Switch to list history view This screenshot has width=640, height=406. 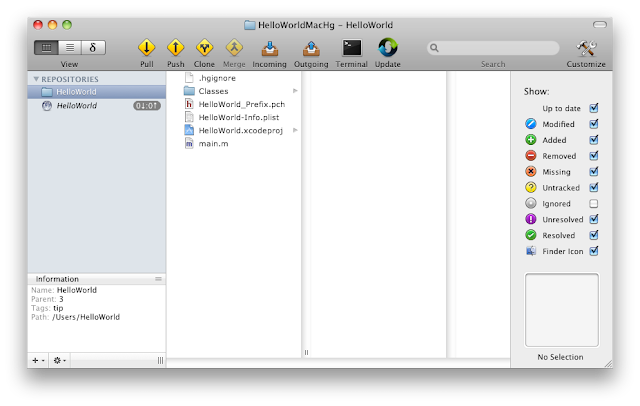point(70,48)
